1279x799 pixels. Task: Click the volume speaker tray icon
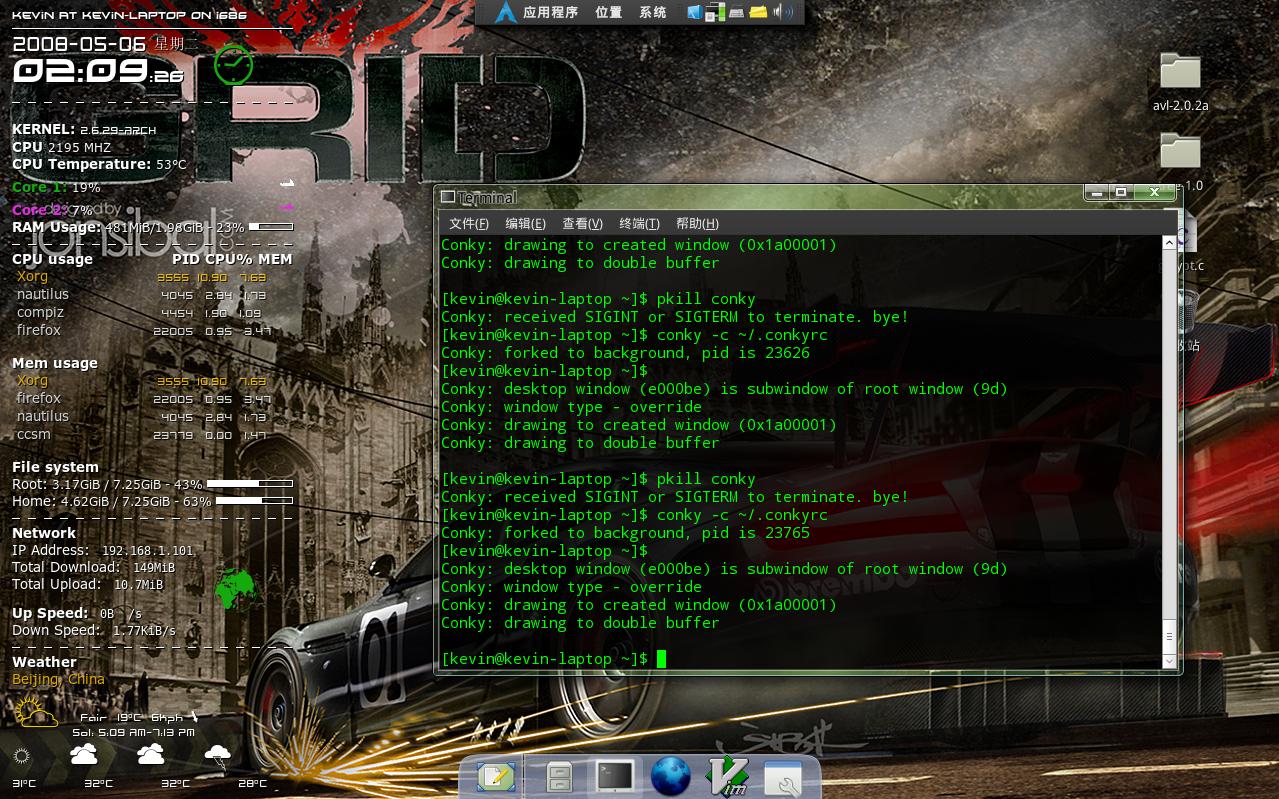click(x=784, y=12)
